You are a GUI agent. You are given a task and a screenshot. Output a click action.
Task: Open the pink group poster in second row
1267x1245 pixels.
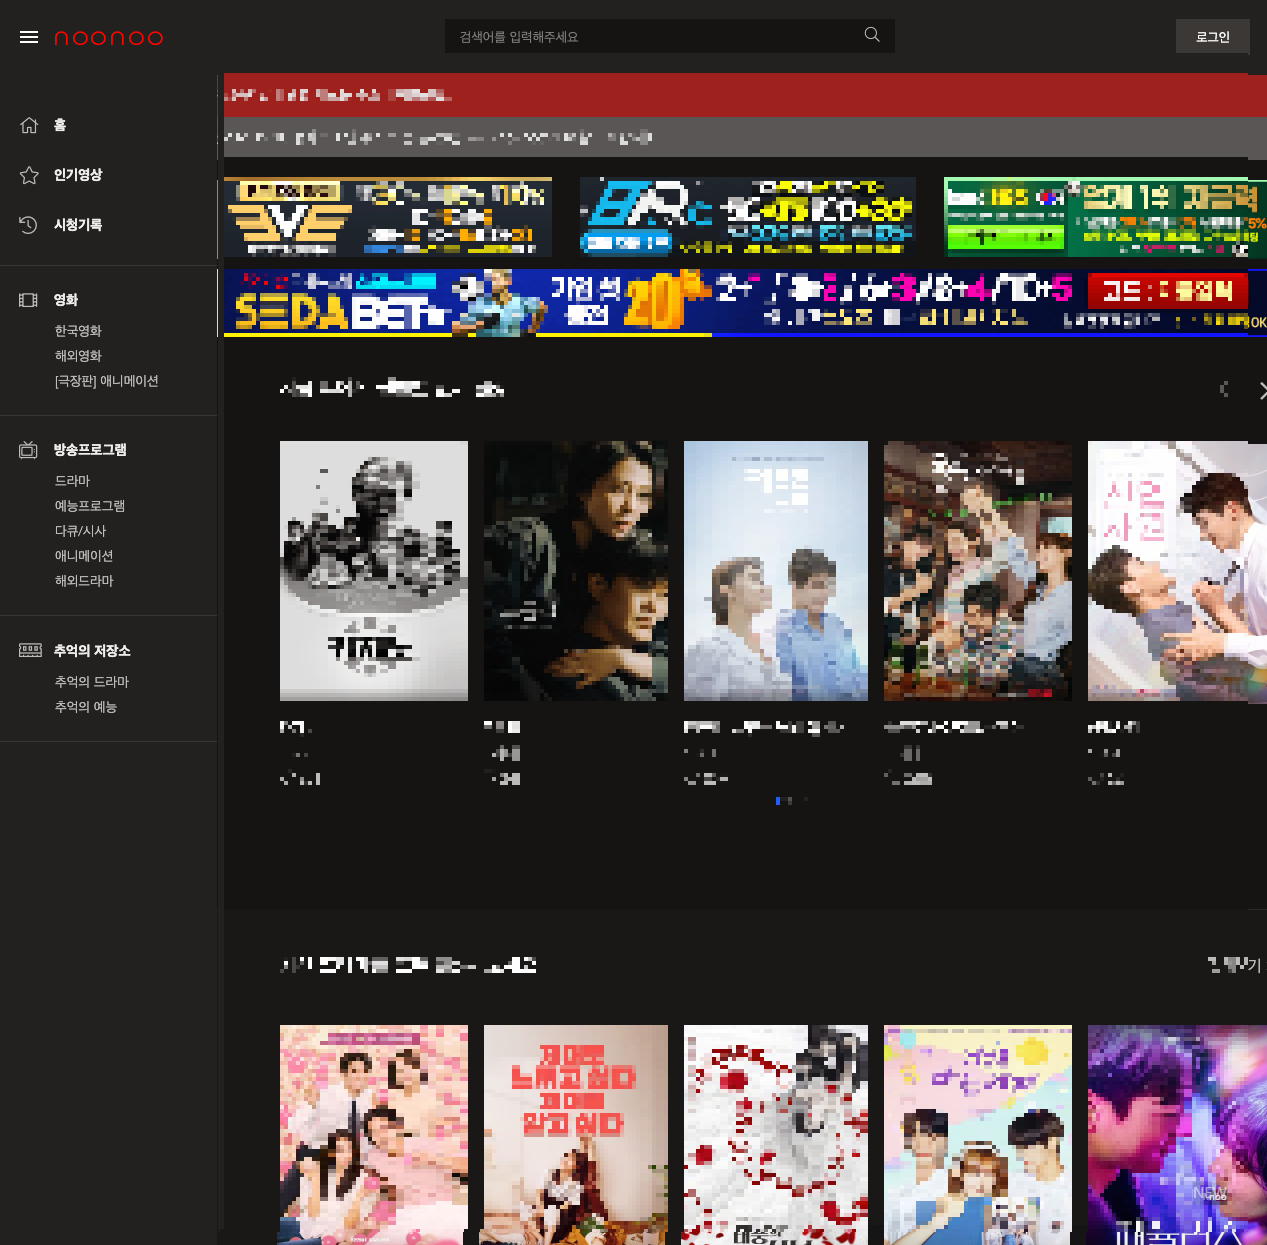pyautogui.click(x=374, y=1135)
